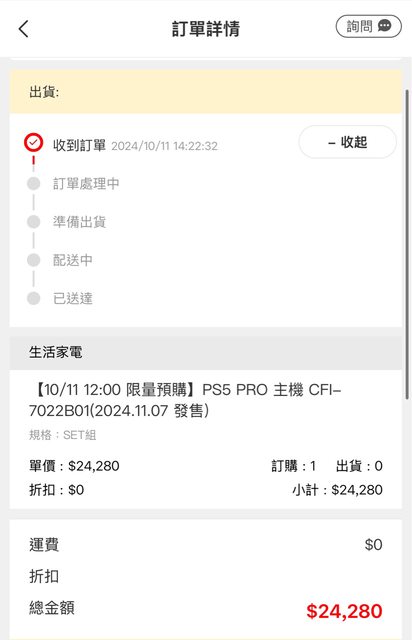412x640 pixels.
Task: Tap the back arrow icon
Action: tap(24, 29)
